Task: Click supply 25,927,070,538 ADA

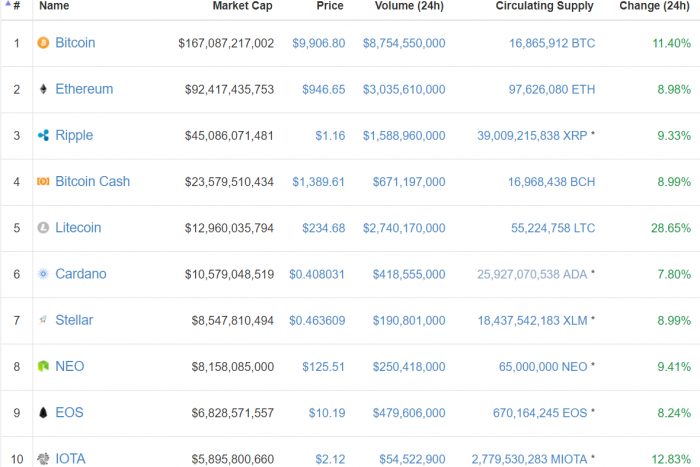Action: [532, 274]
